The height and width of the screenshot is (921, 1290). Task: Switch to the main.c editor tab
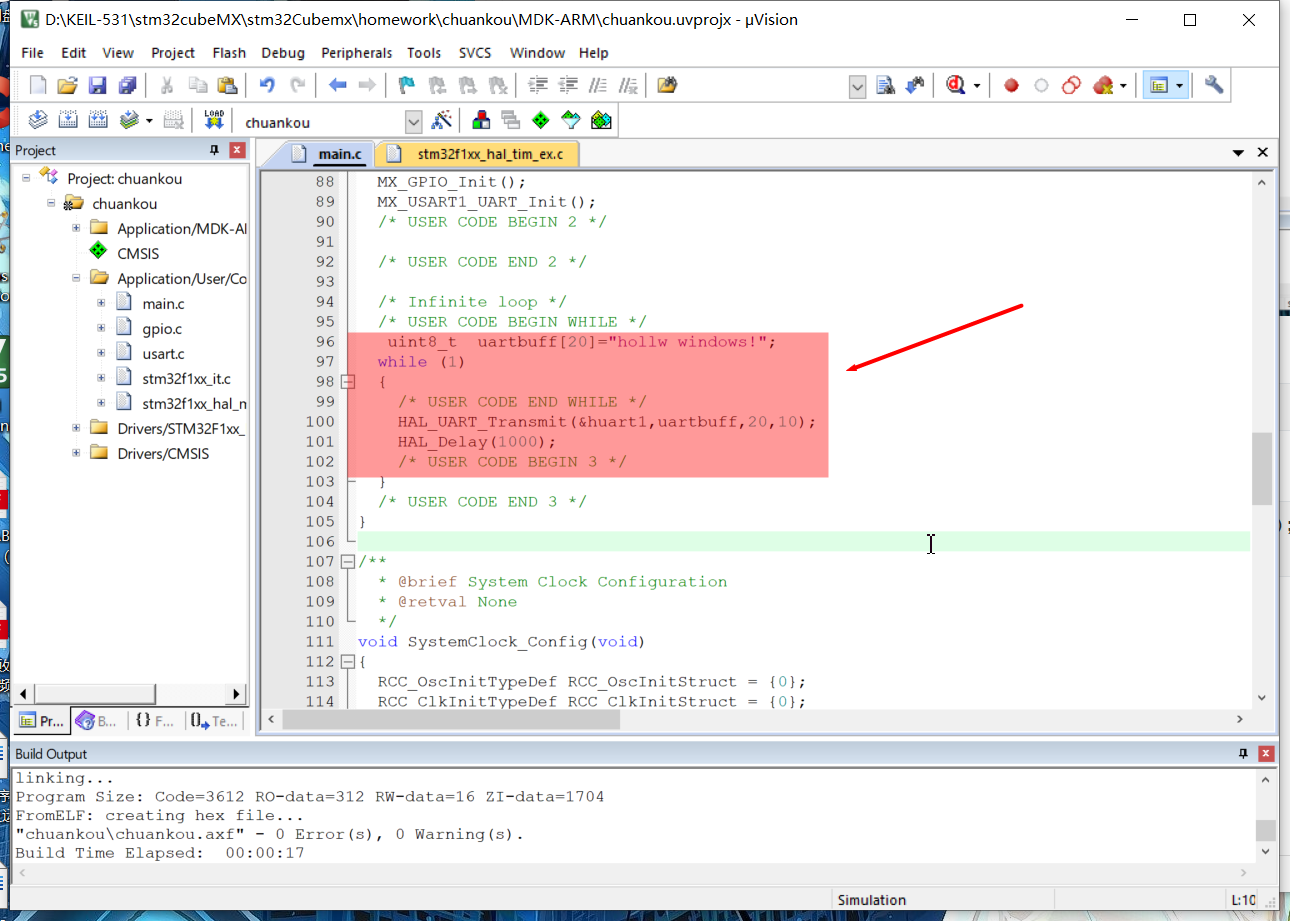pyautogui.click(x=328, y=154)
